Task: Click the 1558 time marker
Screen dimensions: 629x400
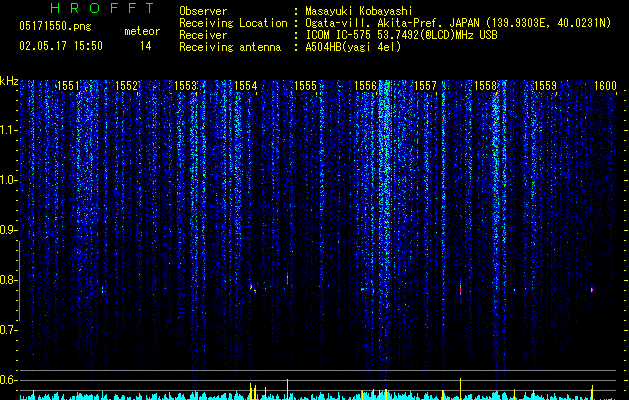Action: [485, 86]
